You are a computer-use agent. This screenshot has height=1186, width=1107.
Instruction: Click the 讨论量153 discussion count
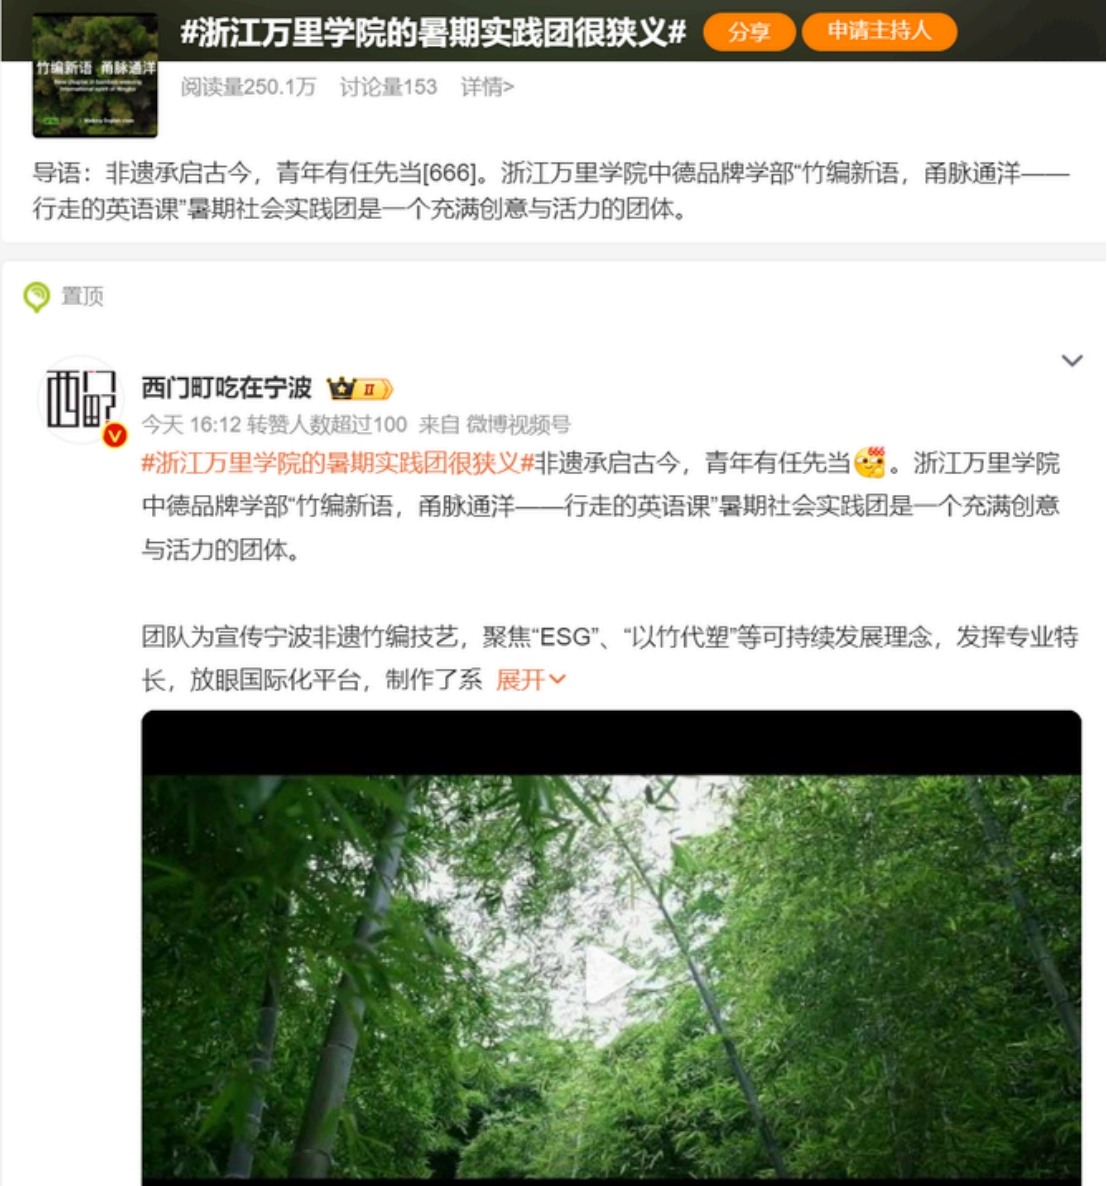point(389,87)
